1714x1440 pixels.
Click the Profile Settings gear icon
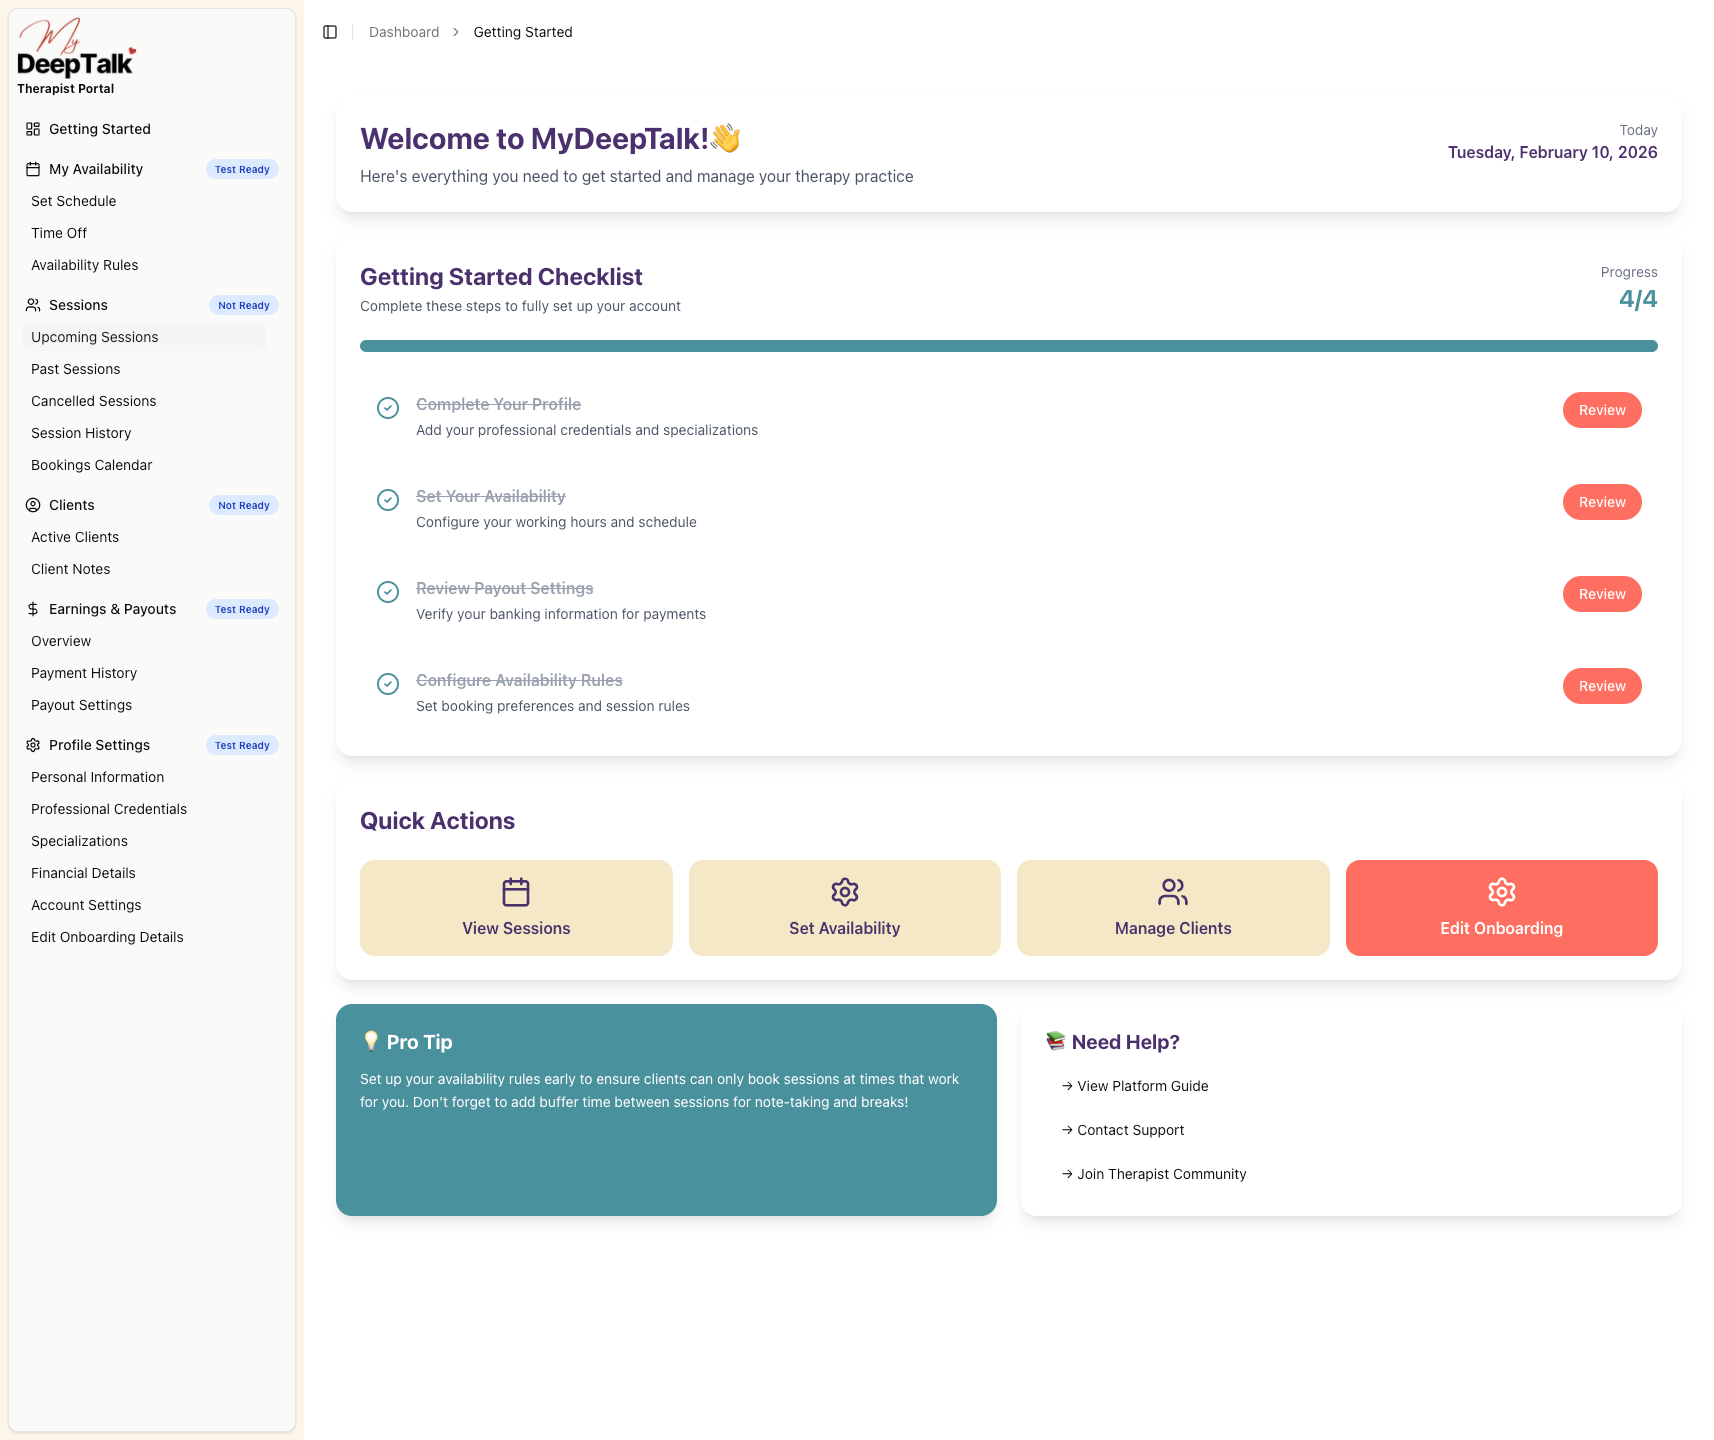click(x=33, y=745)
